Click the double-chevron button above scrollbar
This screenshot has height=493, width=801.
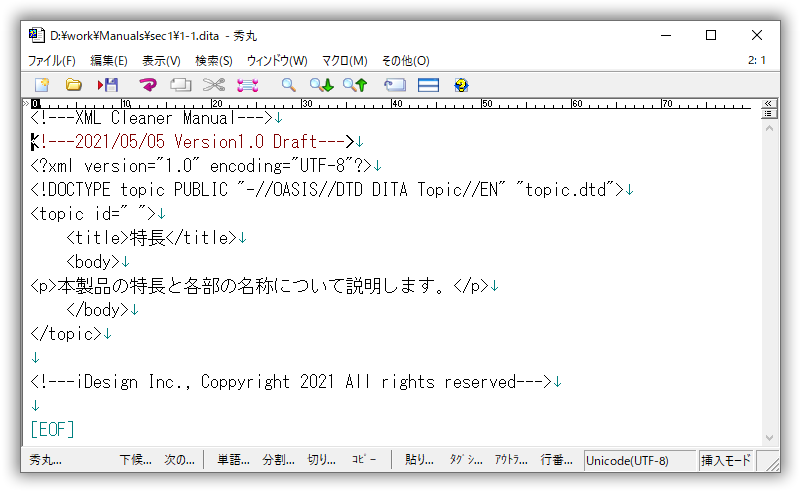click(767, 103)
